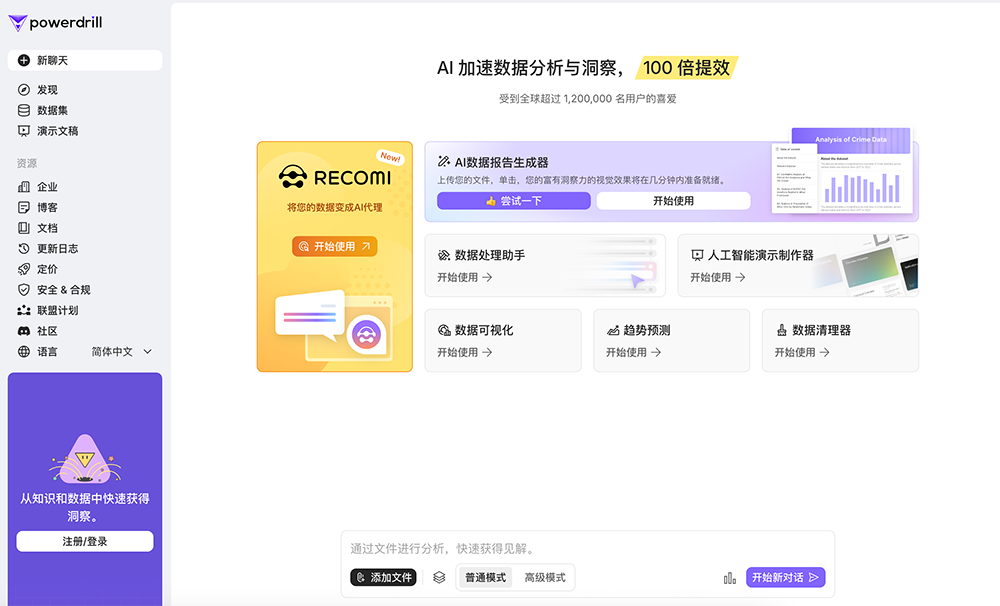Click 开始使用 under 人工智能演示制作器

[717, 277]
